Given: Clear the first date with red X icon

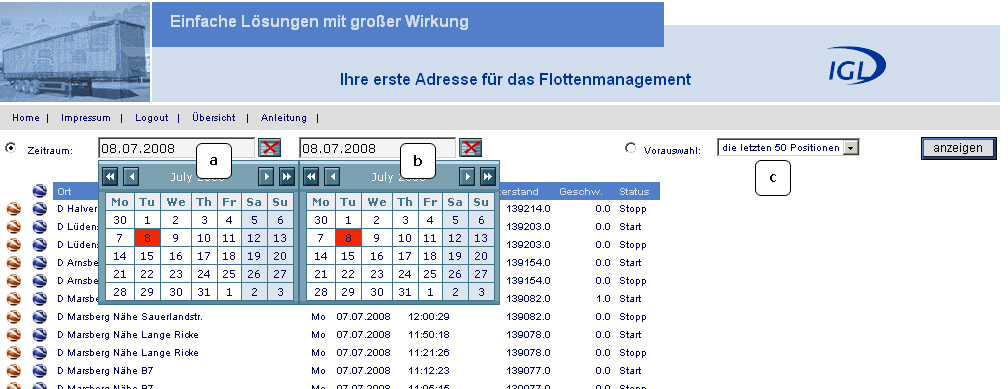Looking at the screenshot, I should click(x=270, y=148).
